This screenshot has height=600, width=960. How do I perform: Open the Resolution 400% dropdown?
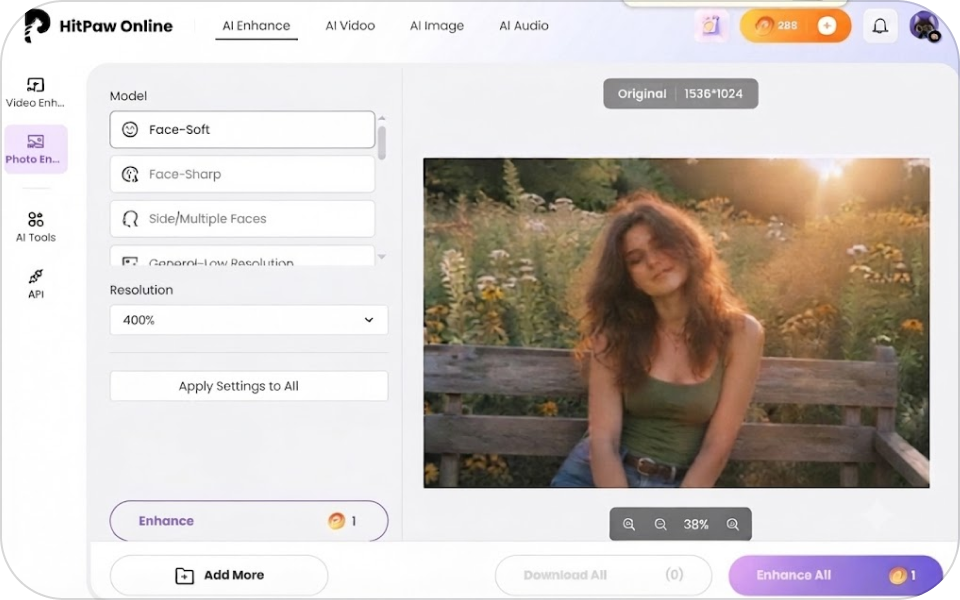click(249, 320)
